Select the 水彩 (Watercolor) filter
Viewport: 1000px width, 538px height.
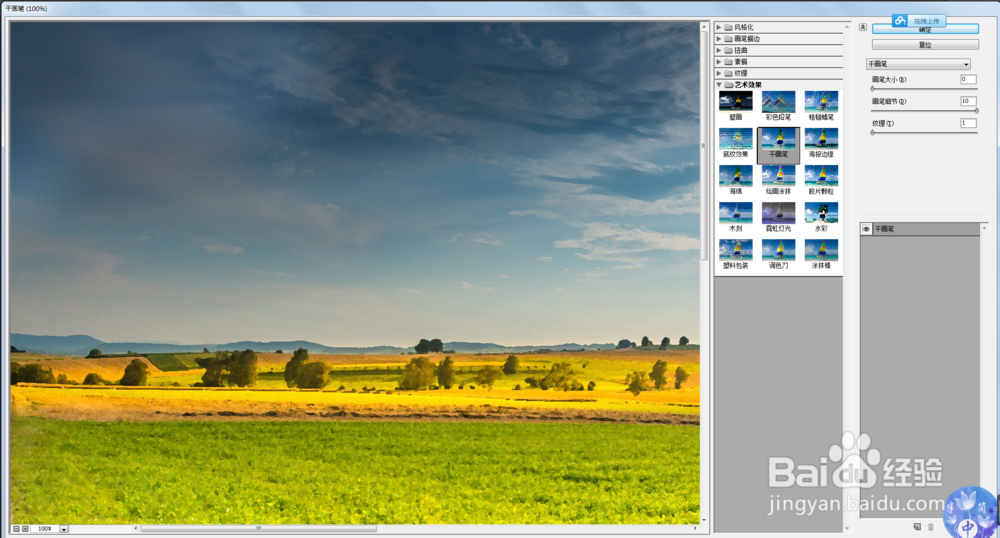[x=821, y=217]
